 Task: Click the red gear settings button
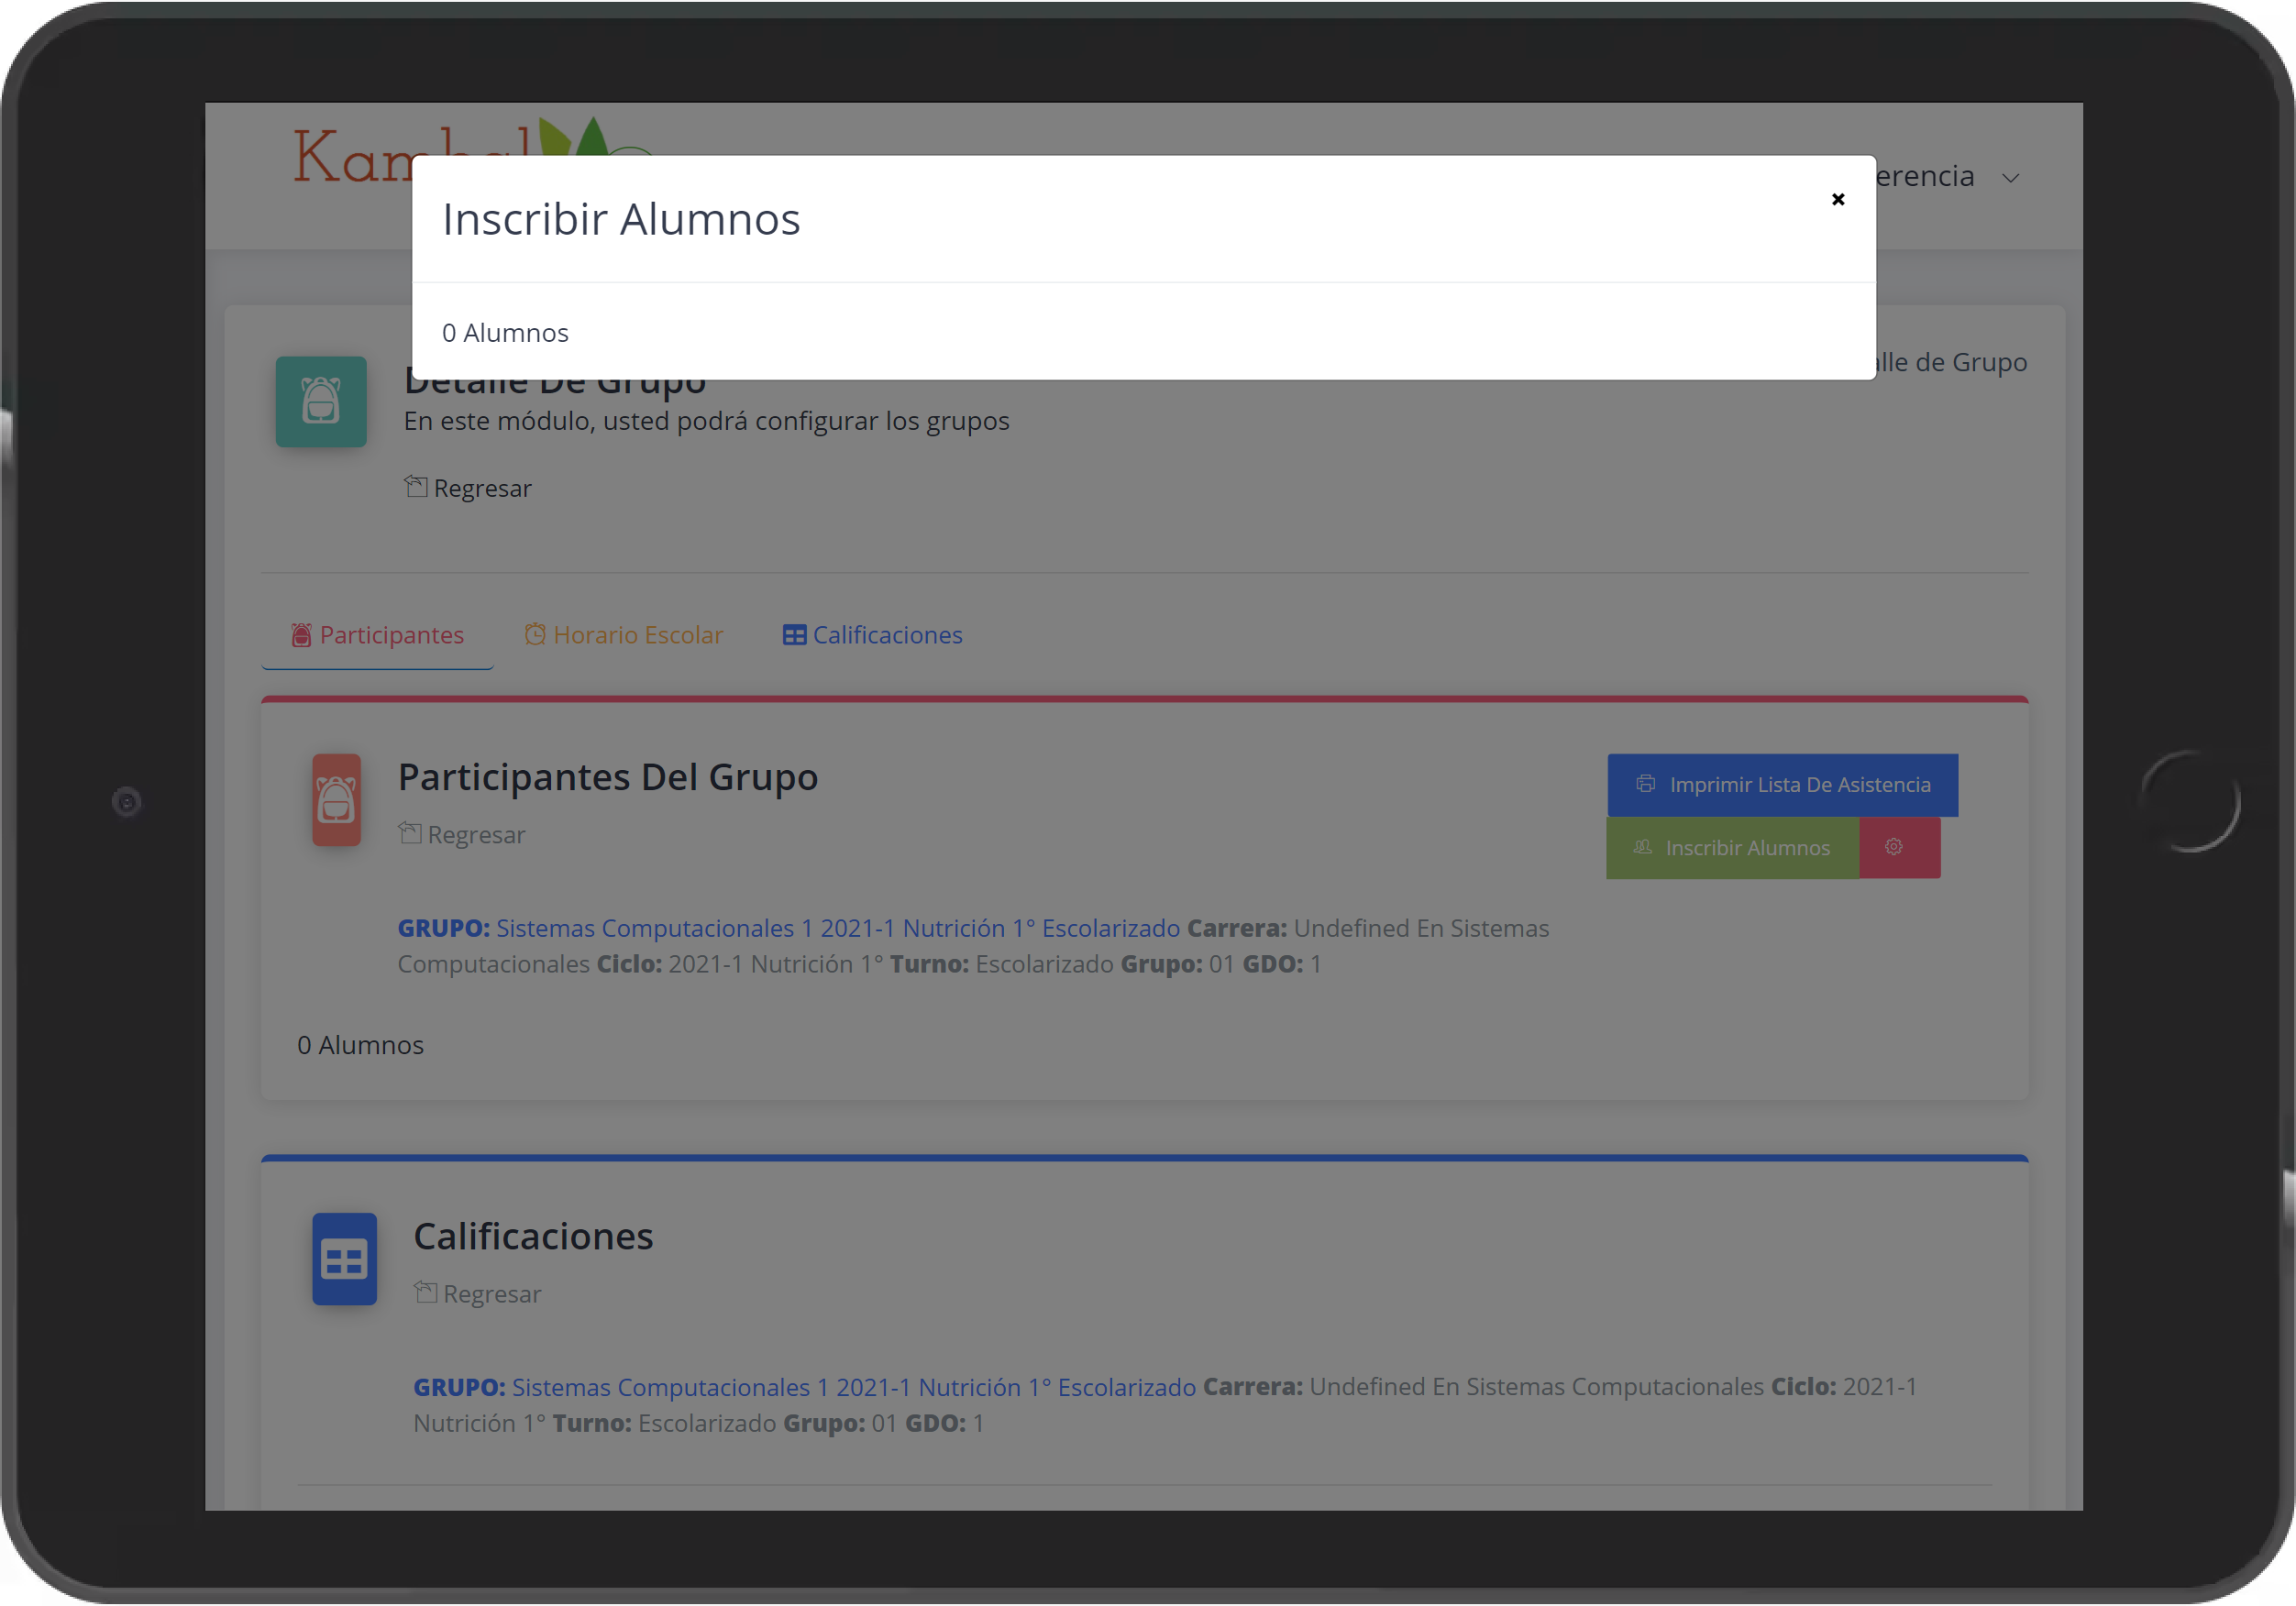(x=1899, y=848)
